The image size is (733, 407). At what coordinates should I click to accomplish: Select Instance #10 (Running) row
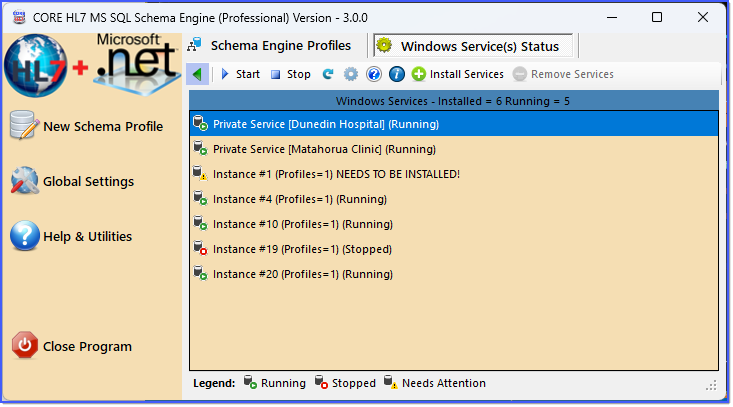pos(454,224)
